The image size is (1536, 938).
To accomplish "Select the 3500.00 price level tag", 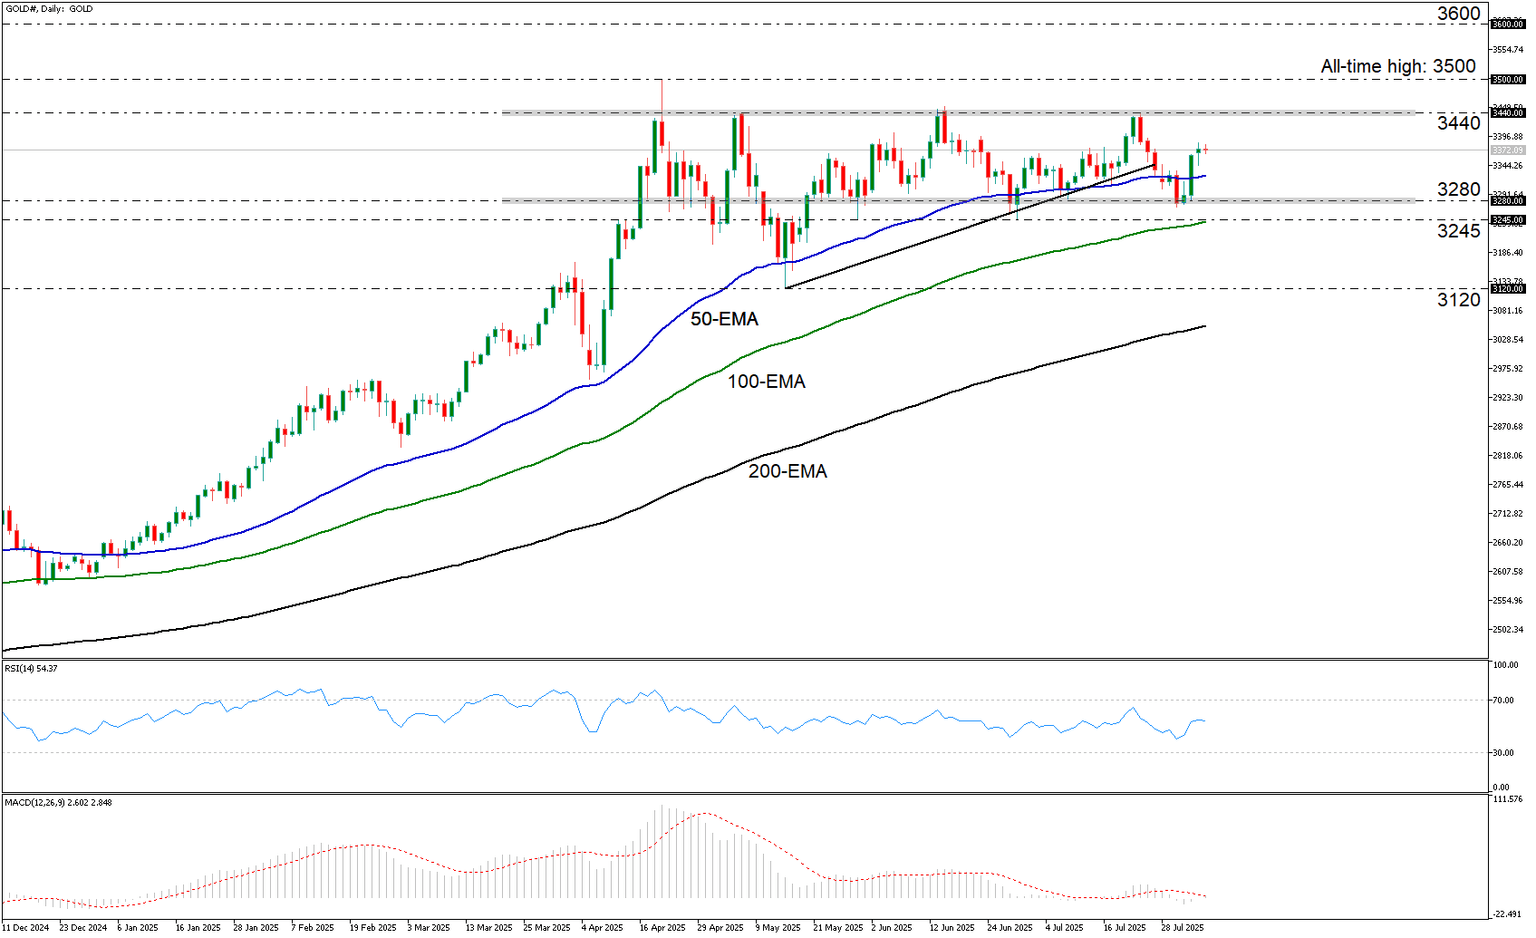I will [1507, 79].
